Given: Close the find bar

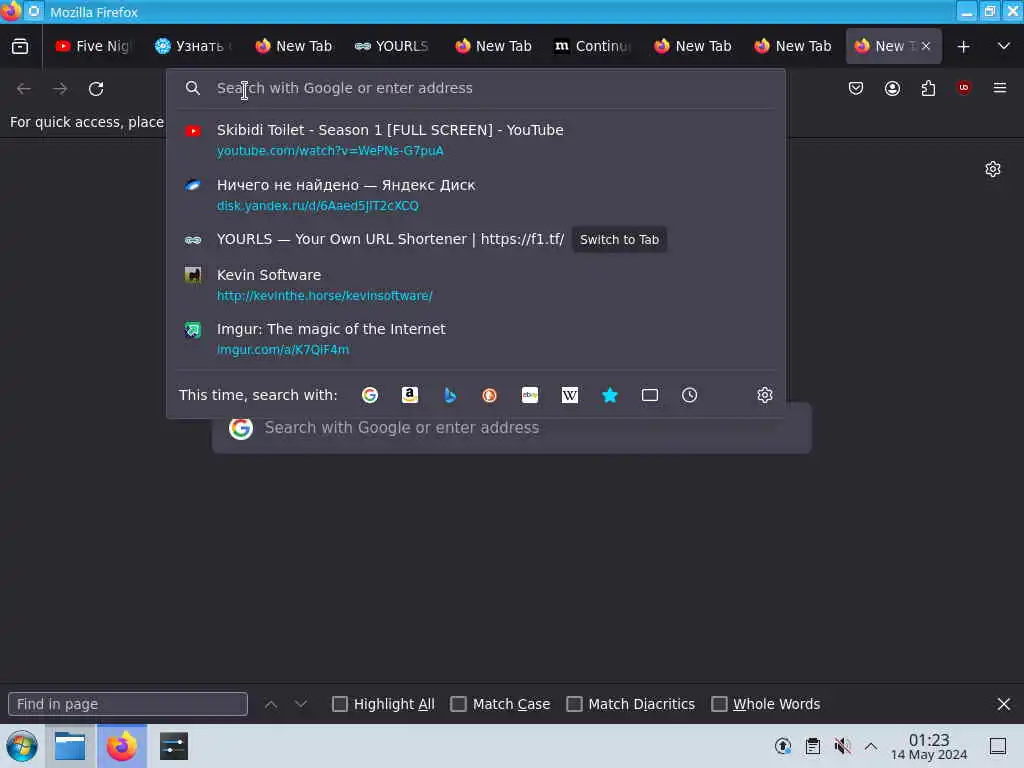Looking at the screenshot, I should (1004, 704).
